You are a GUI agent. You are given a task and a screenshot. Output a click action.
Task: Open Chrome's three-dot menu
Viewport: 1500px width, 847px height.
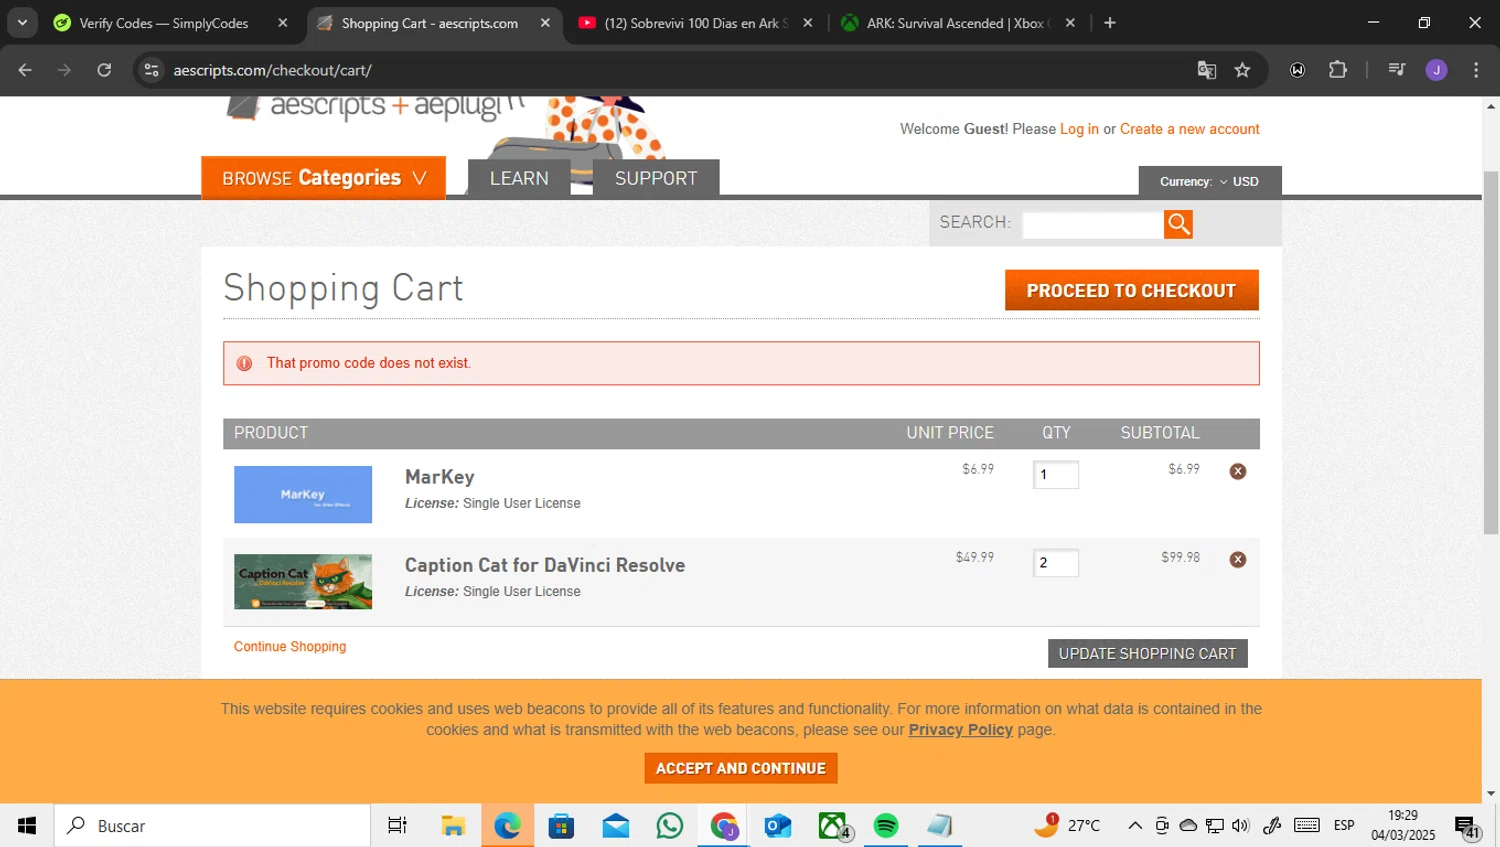[1476, 70]
